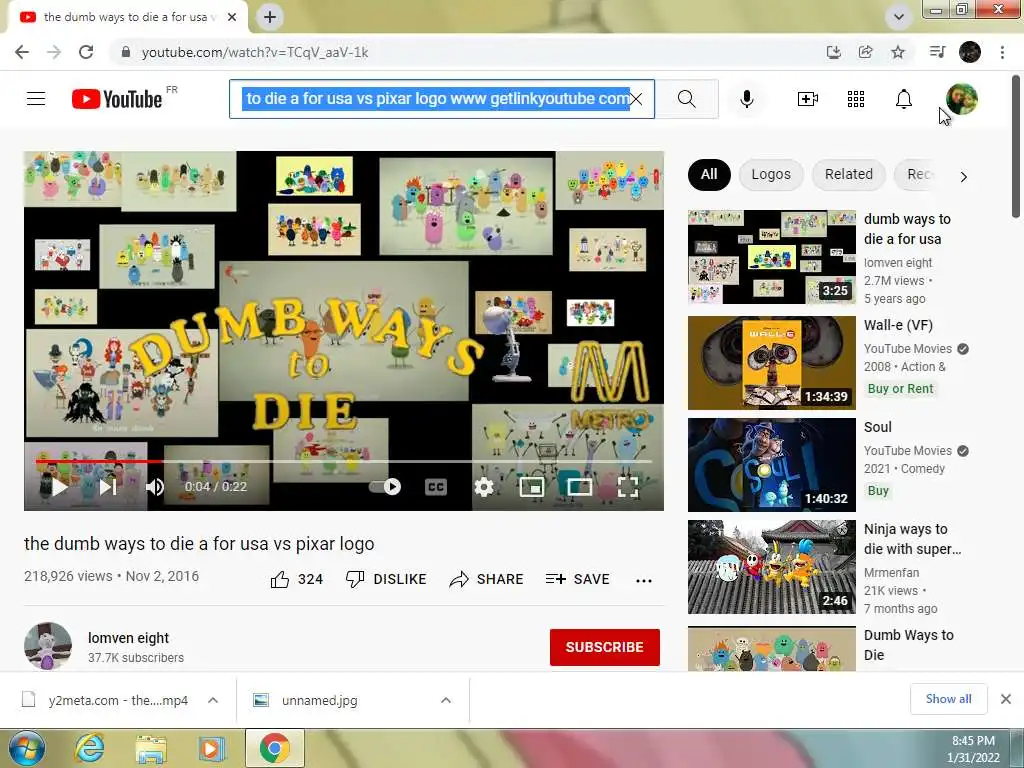1024x768 pixels.
Task: Click the address bar URL
Action: click(255, 52)
